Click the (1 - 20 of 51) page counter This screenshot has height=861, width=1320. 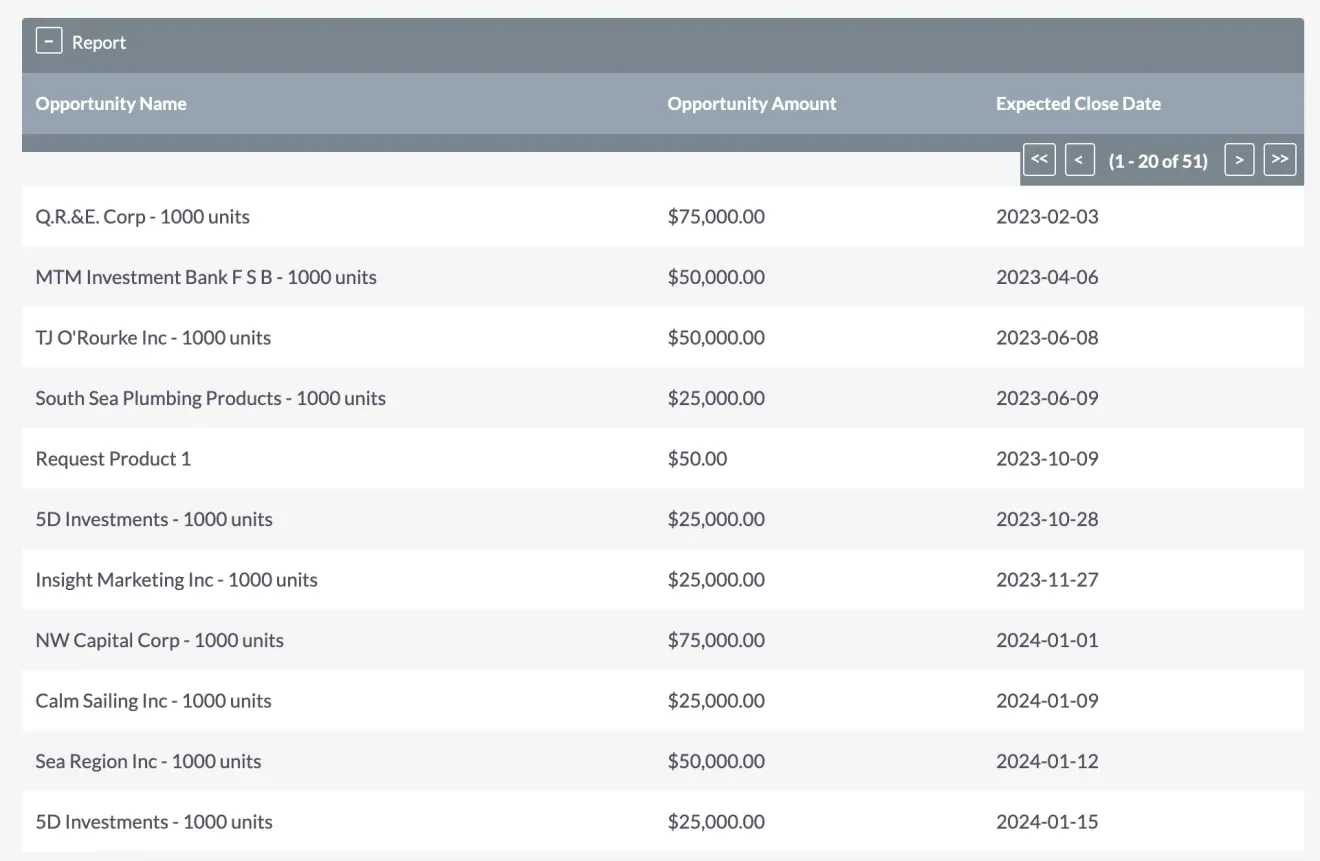(1157, 160)
